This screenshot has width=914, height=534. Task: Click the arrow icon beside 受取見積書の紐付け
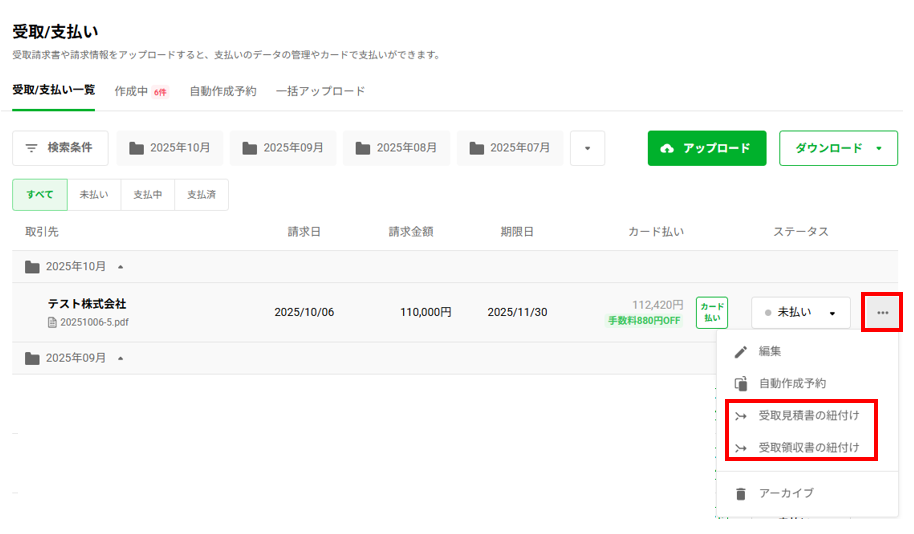coord(741,416)
